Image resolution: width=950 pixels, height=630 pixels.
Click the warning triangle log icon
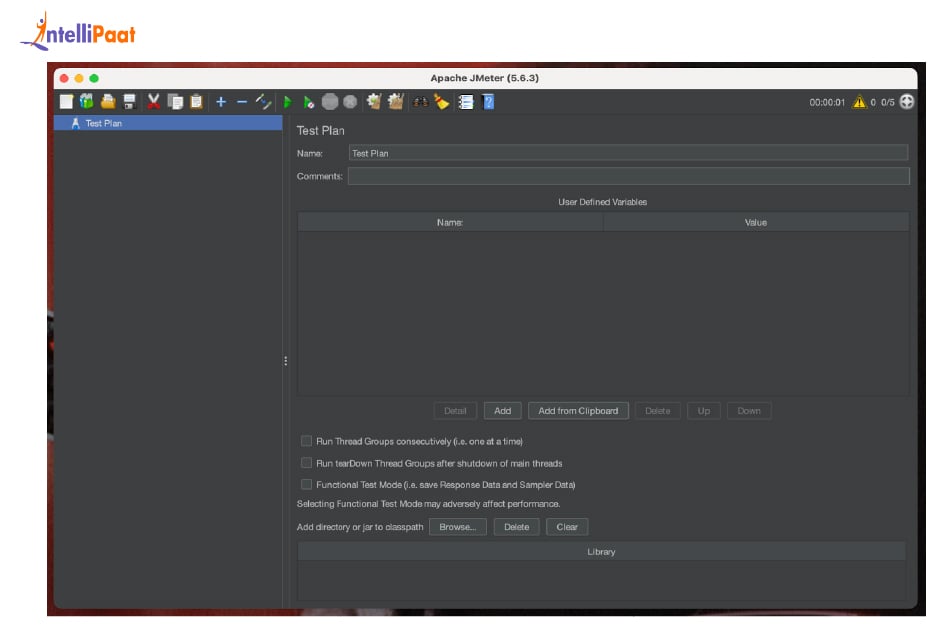pos(859,102)
